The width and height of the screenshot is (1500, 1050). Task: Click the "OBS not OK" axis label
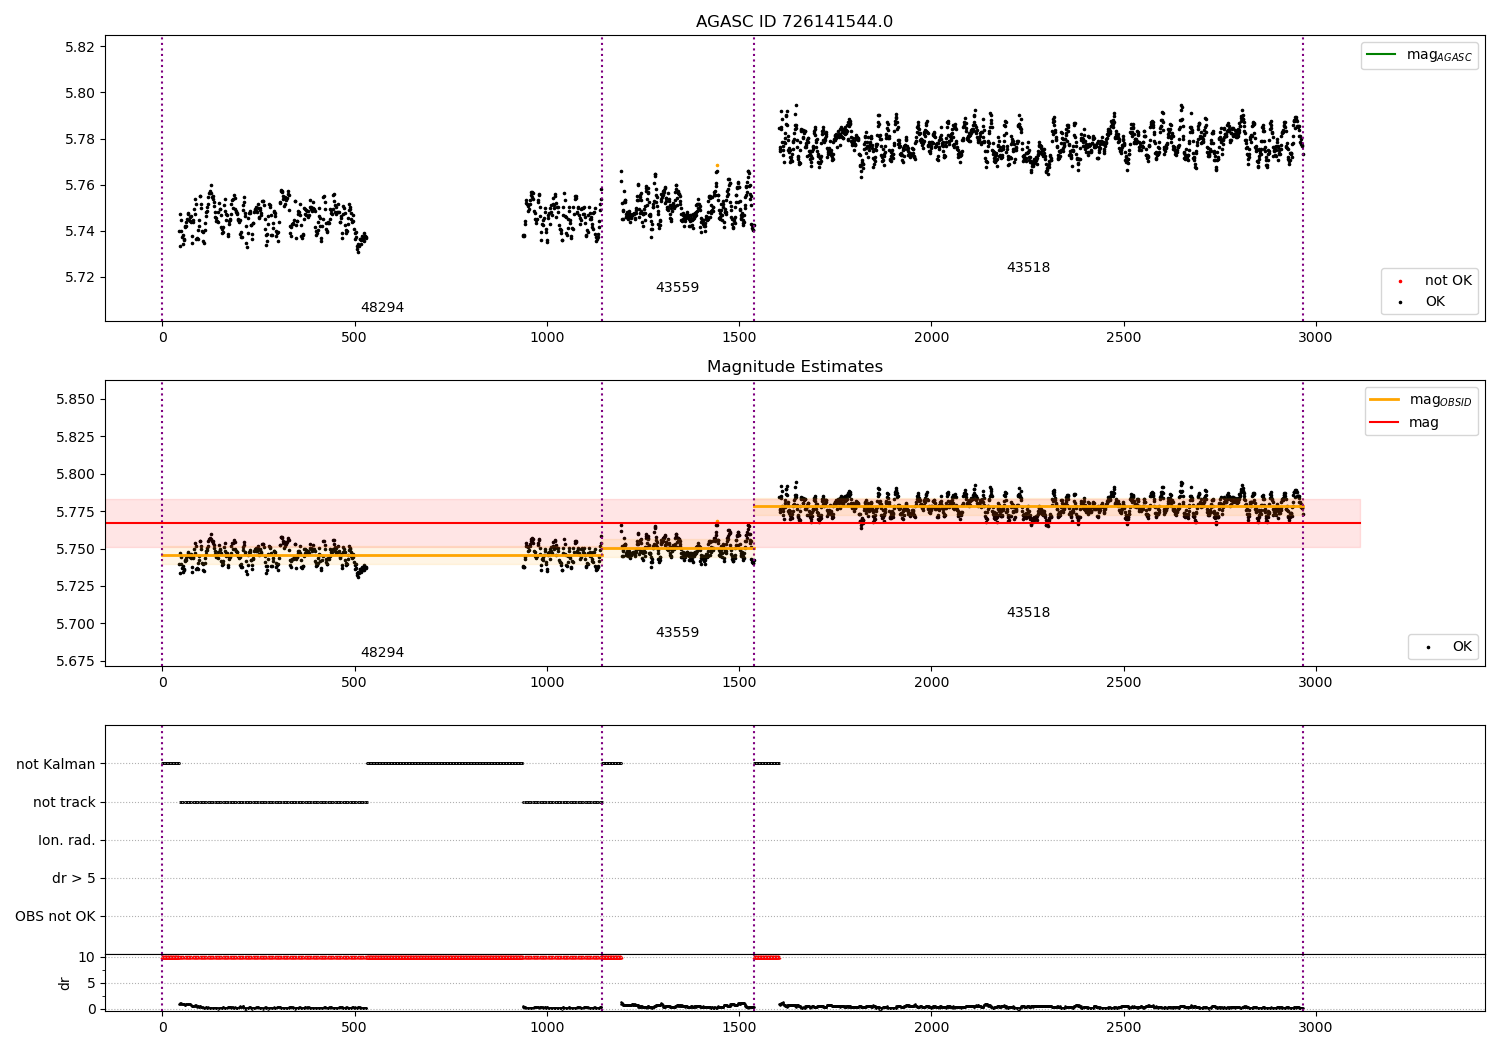tap(55, 916)
